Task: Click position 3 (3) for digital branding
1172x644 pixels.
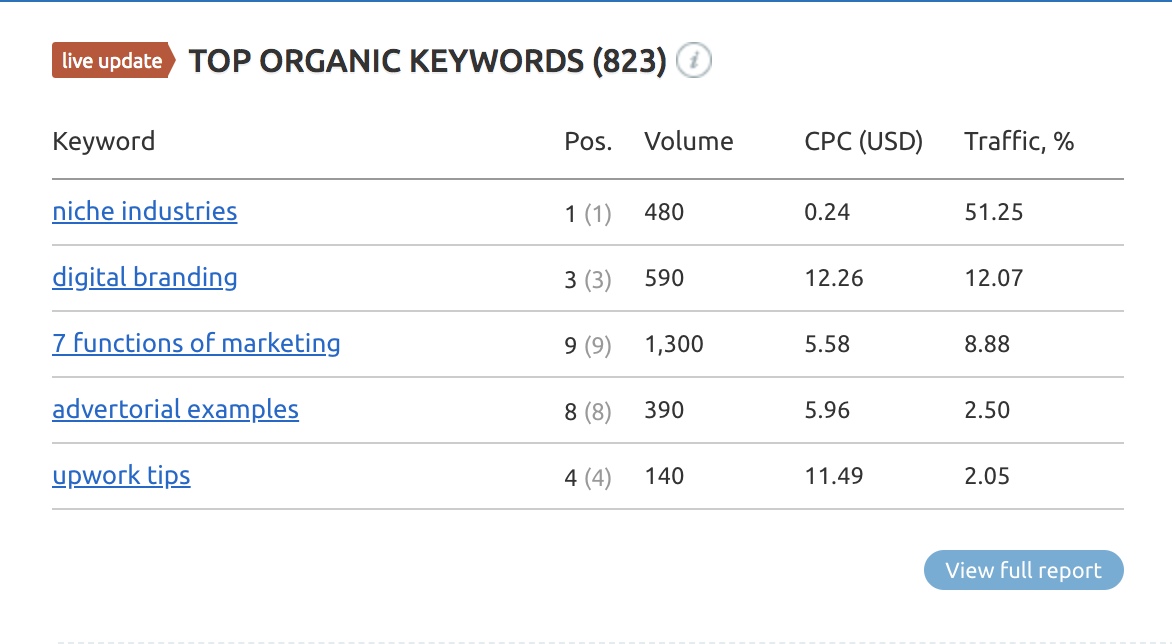Action: (588, 279)
